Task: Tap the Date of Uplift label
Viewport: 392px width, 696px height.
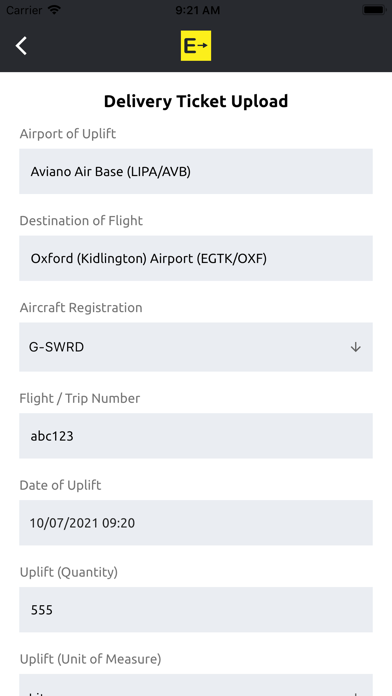Action: click(x=60, y=485)
